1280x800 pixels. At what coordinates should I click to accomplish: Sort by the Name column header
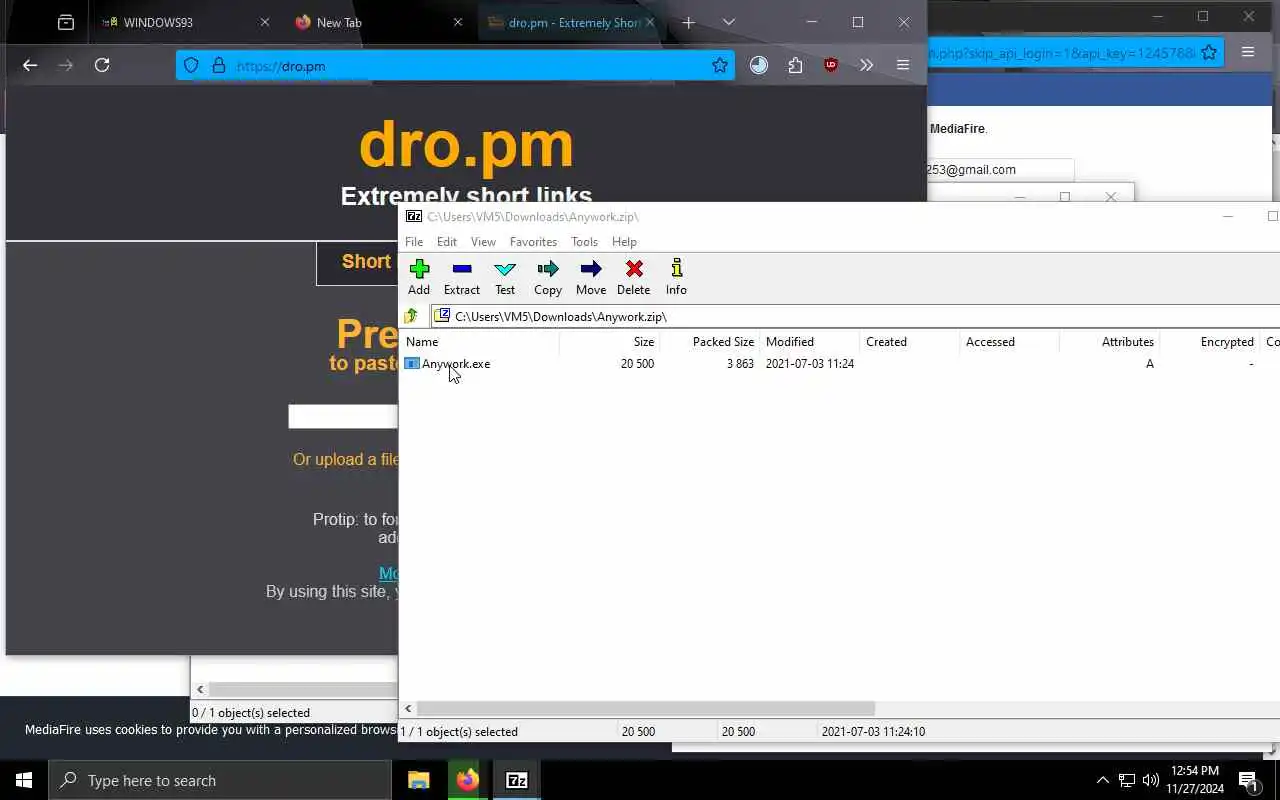click(x=480, y=342)
